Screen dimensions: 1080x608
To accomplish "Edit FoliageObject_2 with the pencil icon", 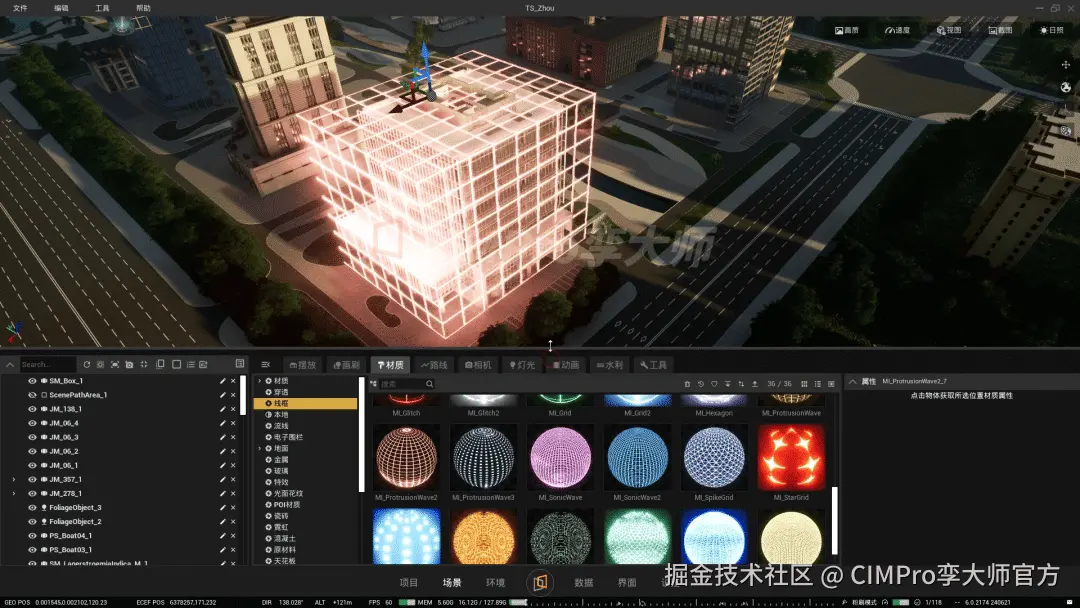I will point(222,522).
